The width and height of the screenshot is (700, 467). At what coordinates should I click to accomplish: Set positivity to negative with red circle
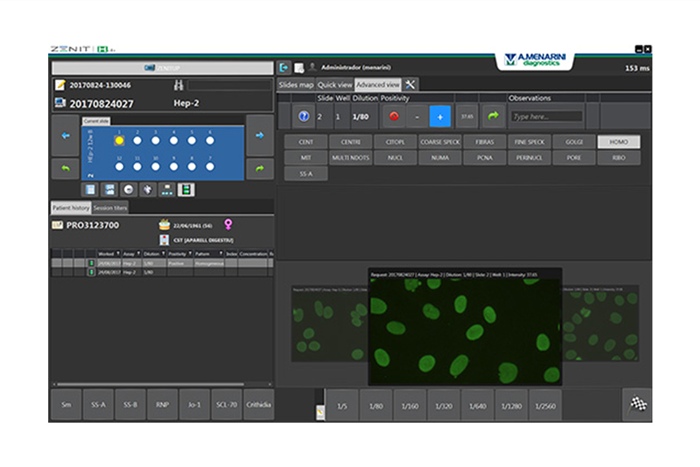point(393,116)
